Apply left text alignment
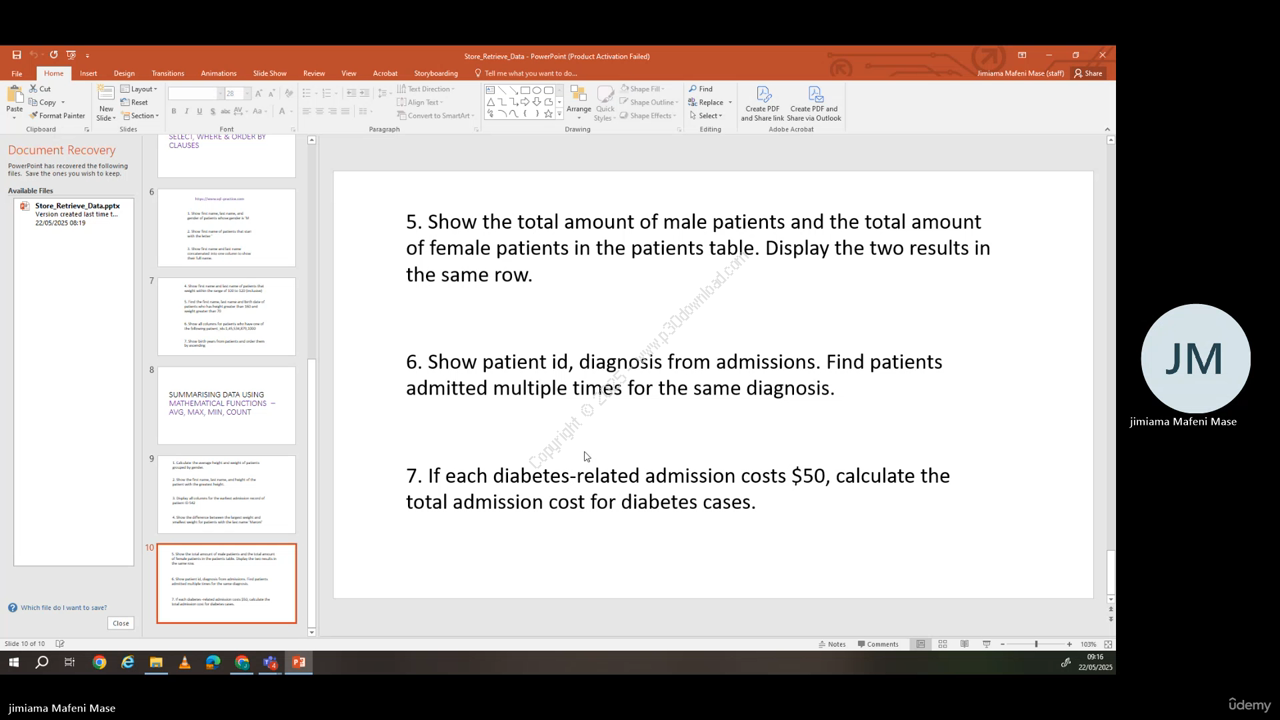 pyautogui.click(x=307, y=111)
